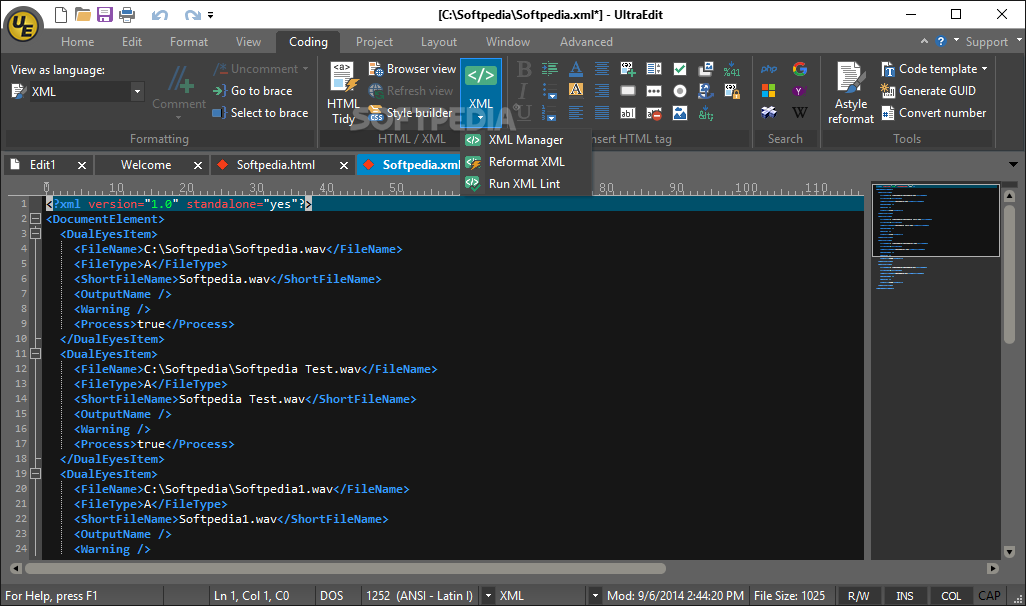The width and height of the screenshot is (1026, 606).
Task: Click the anchor link icon
Action: [705, 91]
